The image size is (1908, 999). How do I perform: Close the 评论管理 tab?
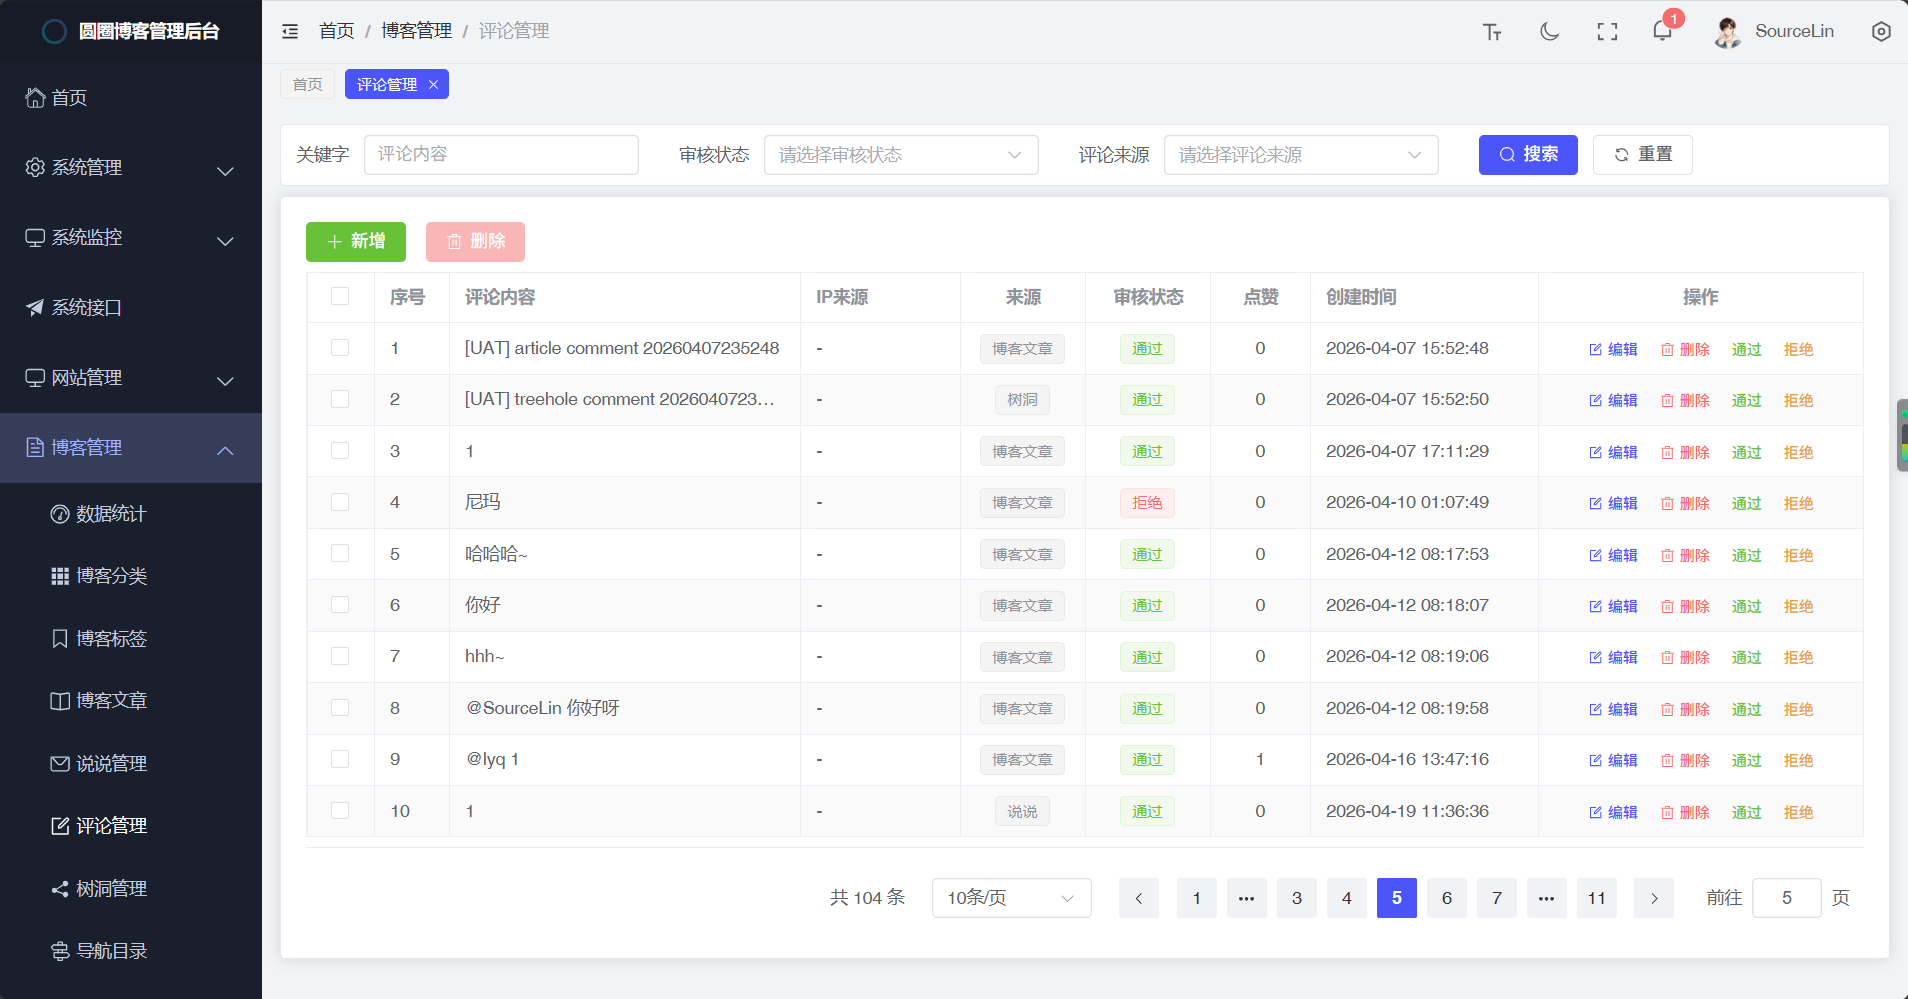tap(433, 85)
